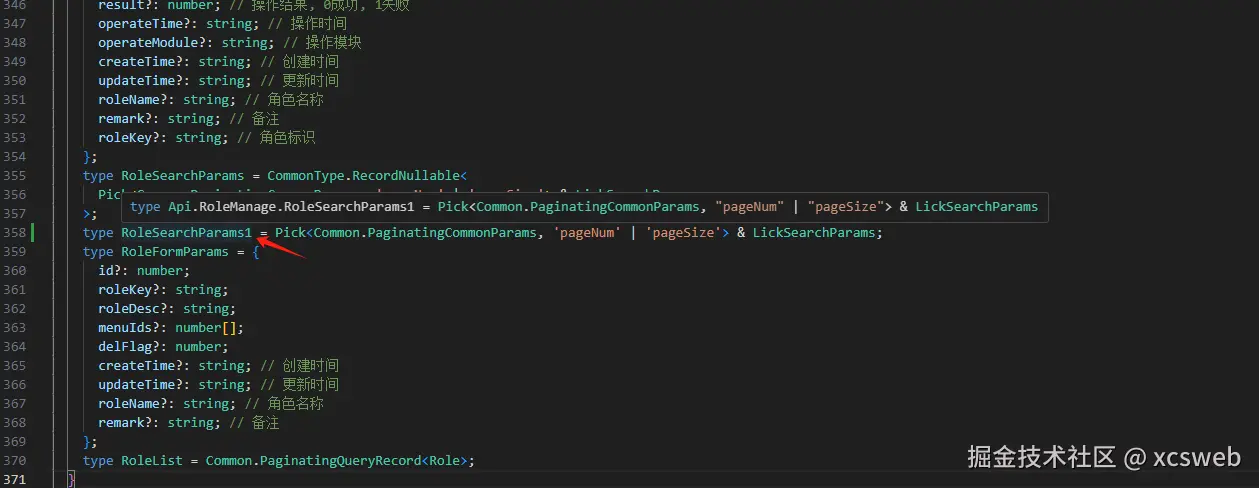1259x488 pixels.
Task: Click roleKey? on line 361
Action: tap(132, 289)
